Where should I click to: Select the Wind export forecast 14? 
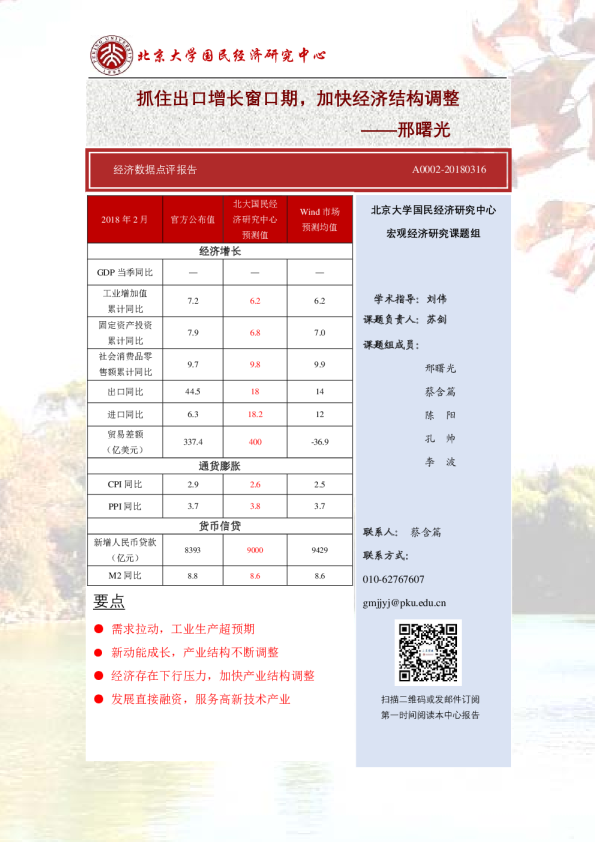click(x=320, y=391)
